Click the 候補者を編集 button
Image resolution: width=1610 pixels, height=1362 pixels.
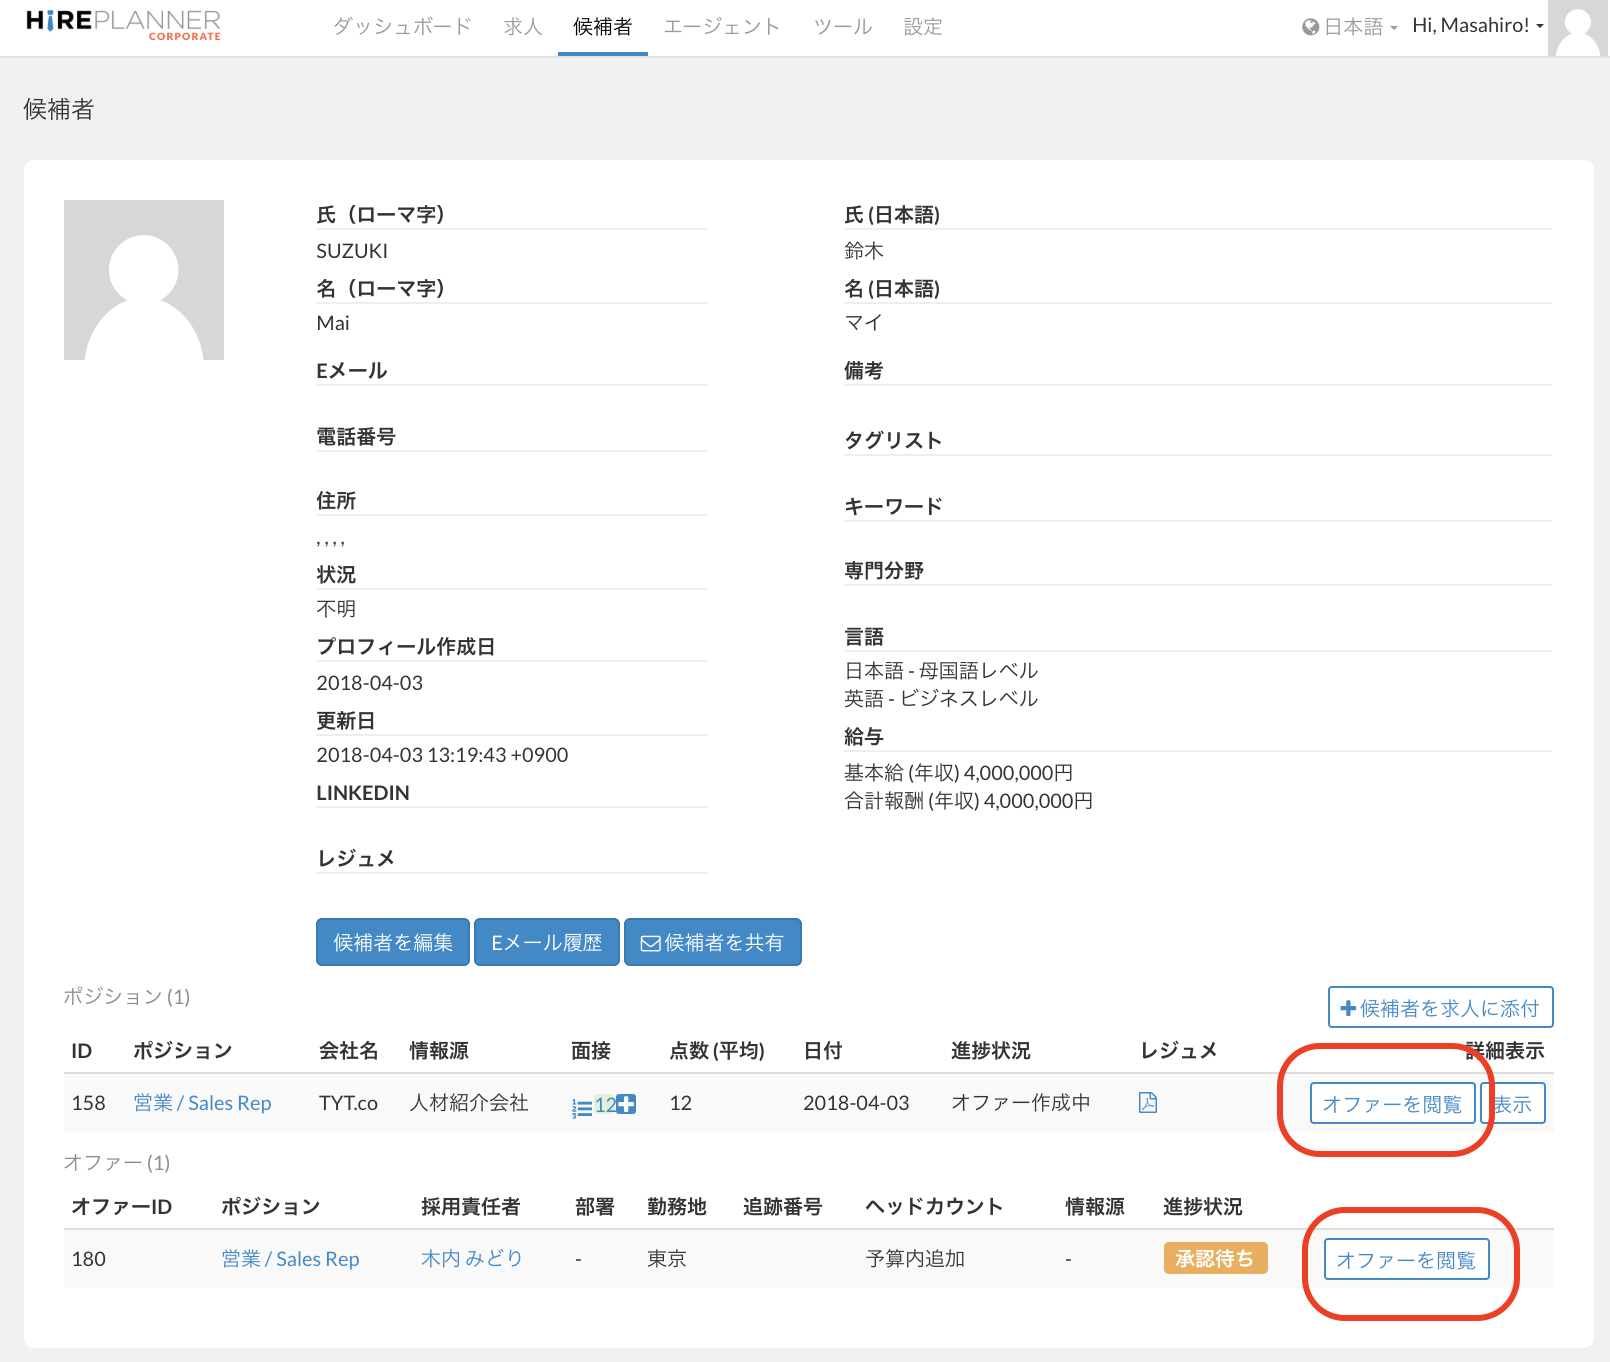(392, 942)
